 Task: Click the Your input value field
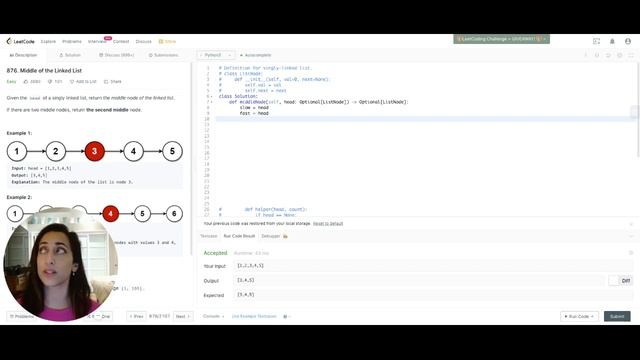pos(433,266)
